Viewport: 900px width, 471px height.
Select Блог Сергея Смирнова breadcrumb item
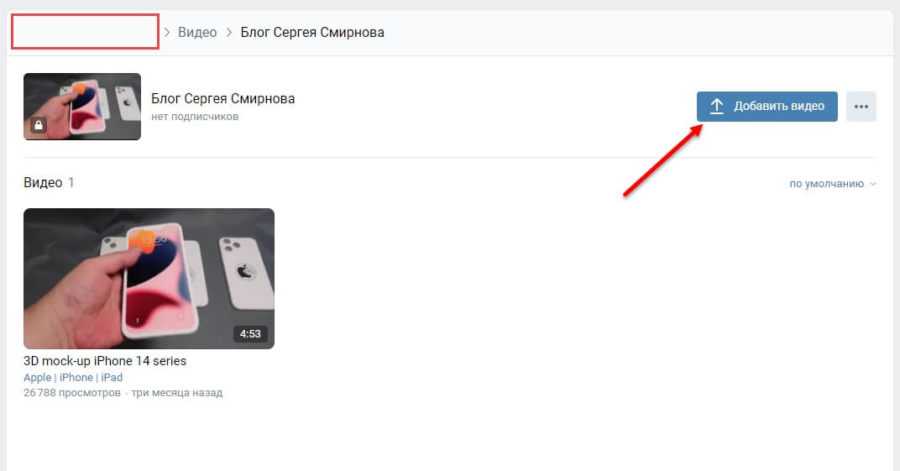point(312,32)
